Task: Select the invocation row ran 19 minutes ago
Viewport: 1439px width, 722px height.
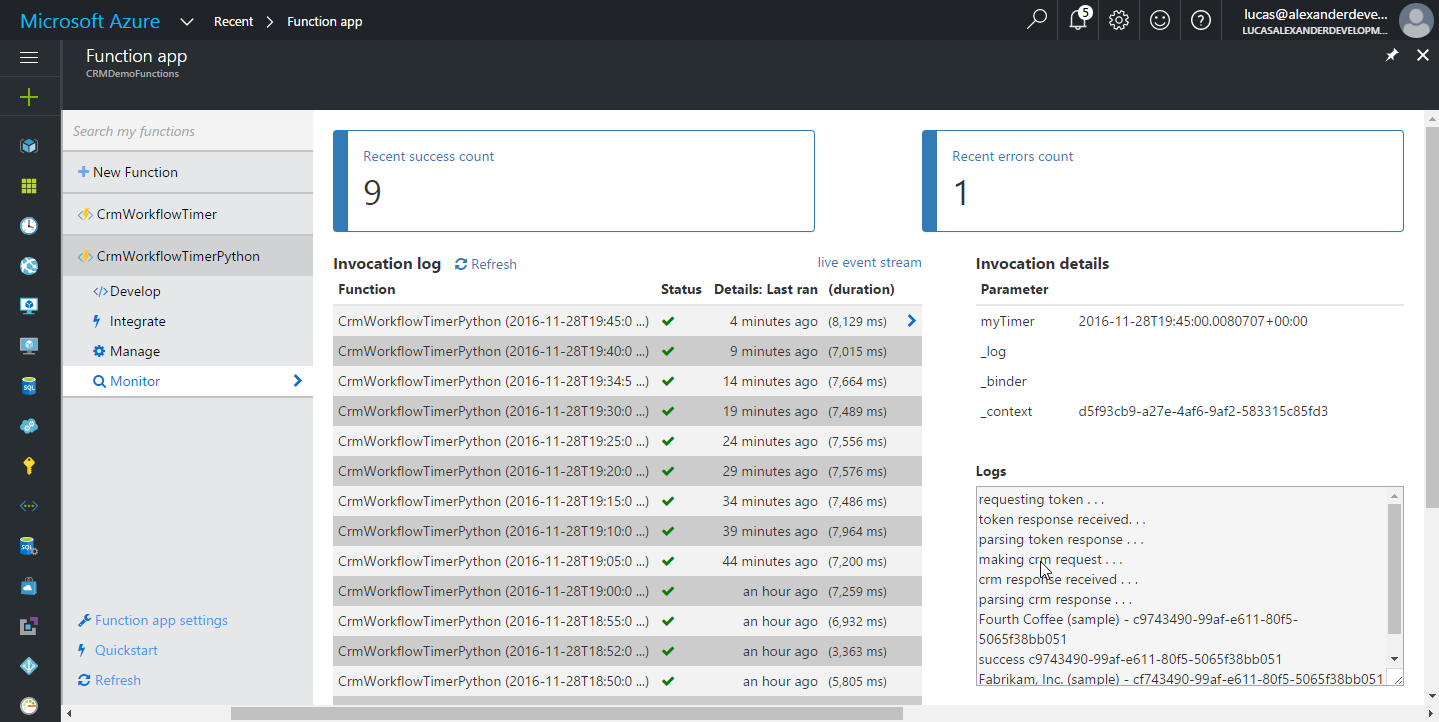Action: 627,411
